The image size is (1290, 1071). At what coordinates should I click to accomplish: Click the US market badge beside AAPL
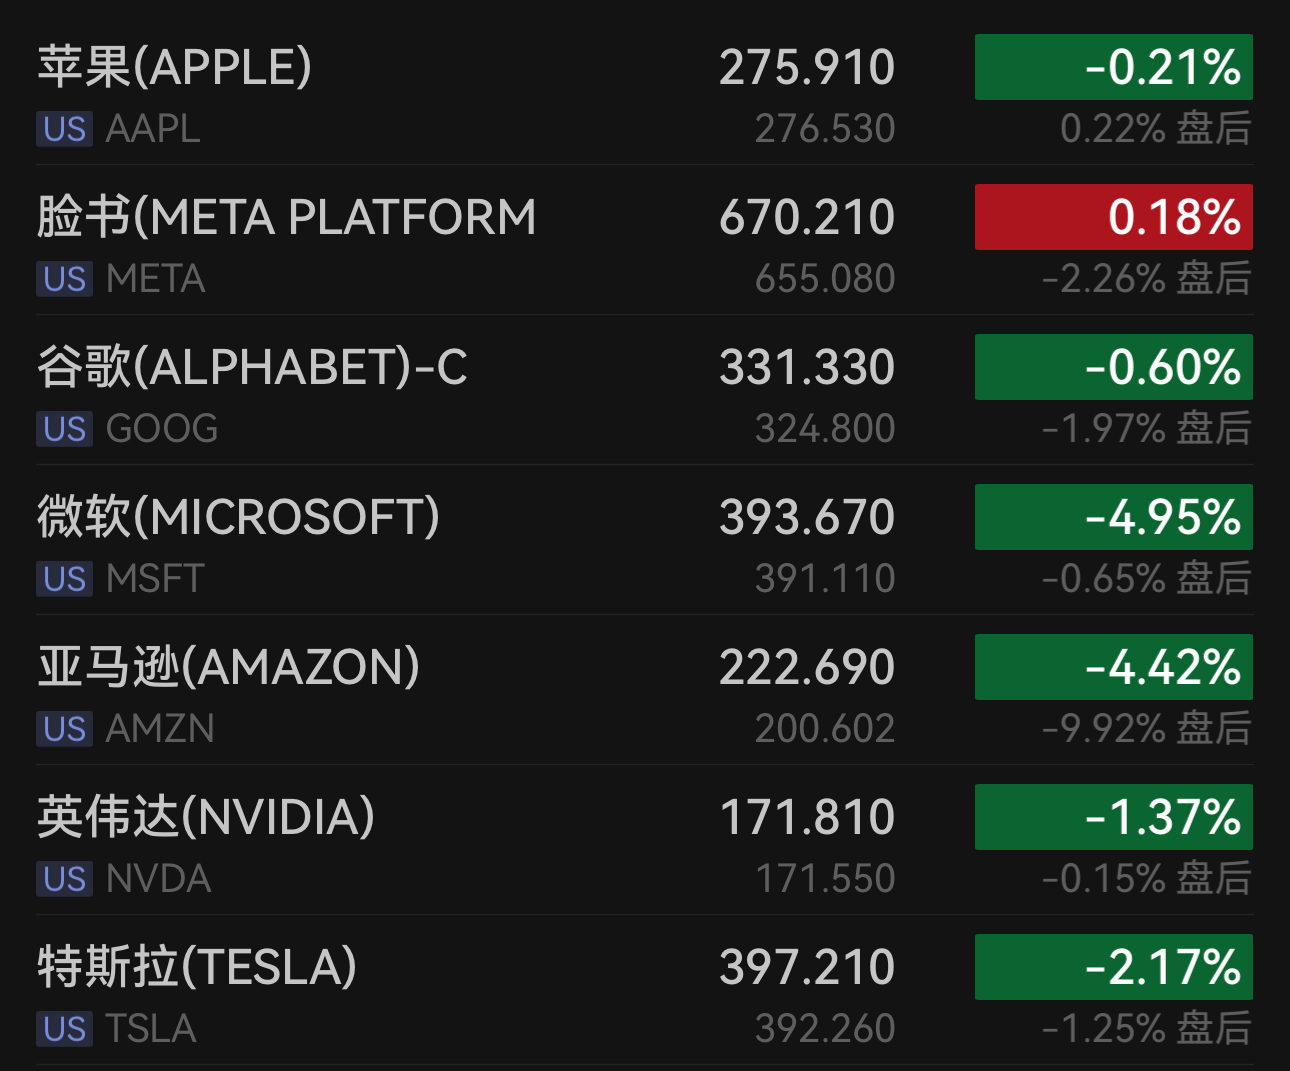point(65,129)
